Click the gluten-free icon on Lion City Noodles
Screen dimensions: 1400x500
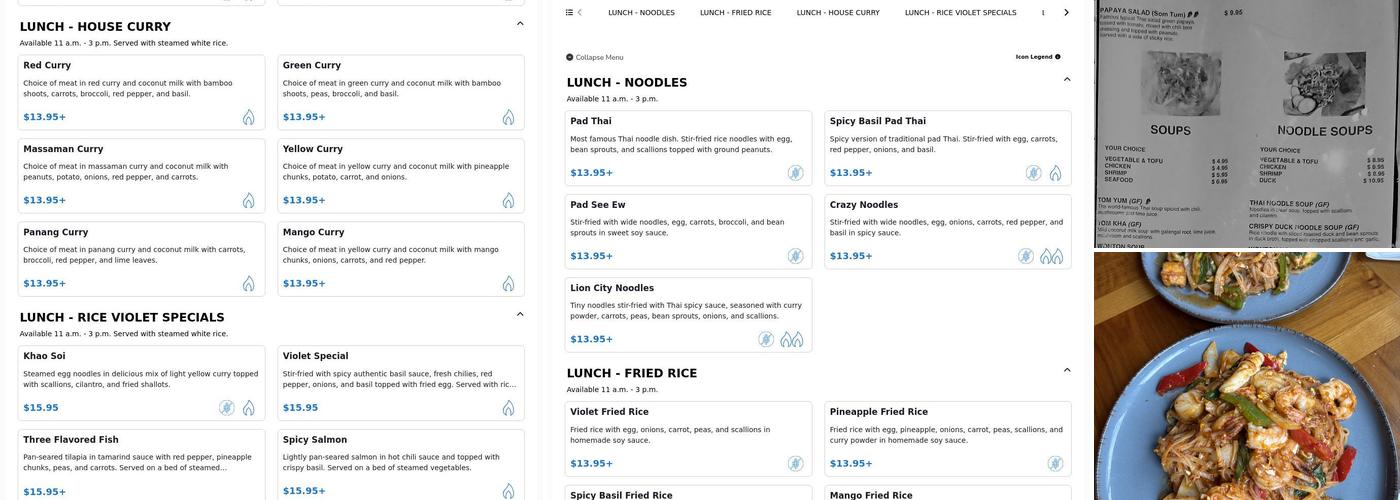(x=766, y=339)
